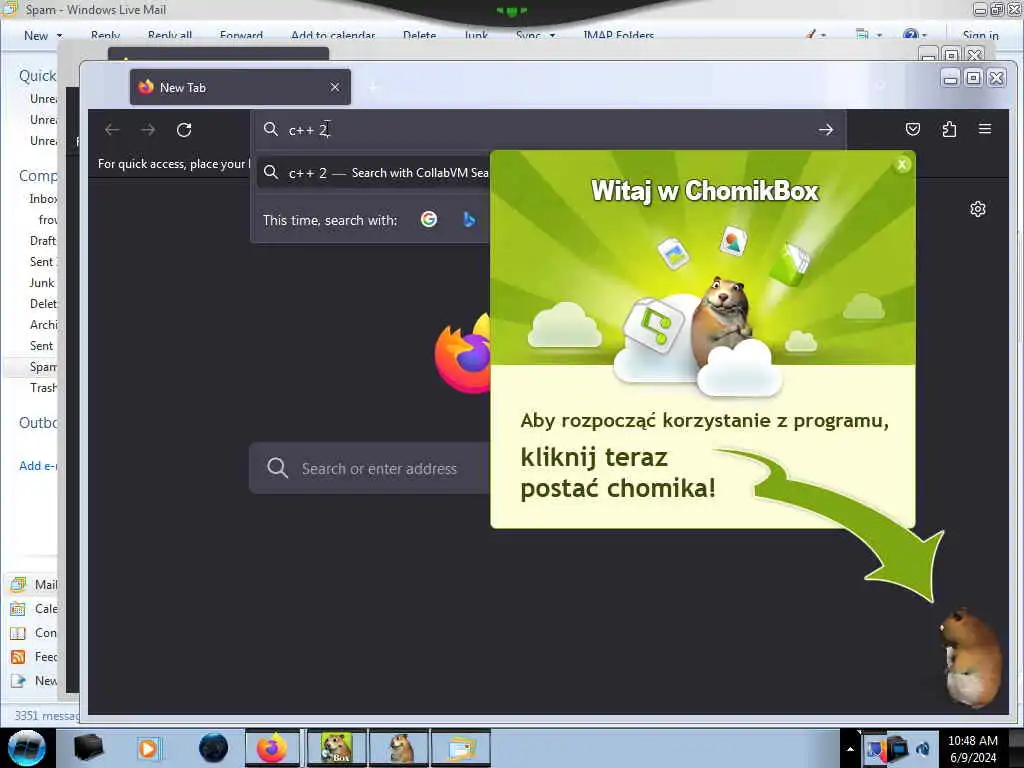
Task: Select Deleted folder in Live Mail
Action: tap(43, 304)
